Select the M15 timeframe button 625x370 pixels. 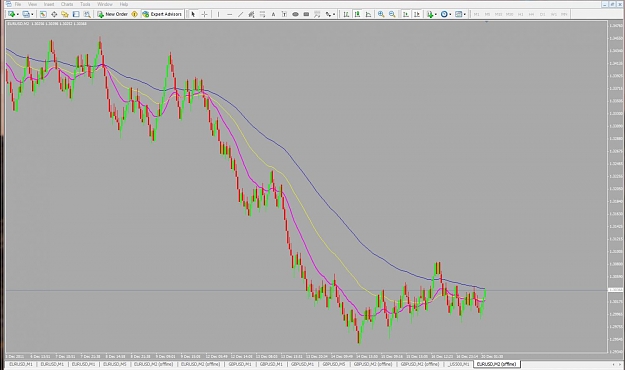(x=498, y=14)
